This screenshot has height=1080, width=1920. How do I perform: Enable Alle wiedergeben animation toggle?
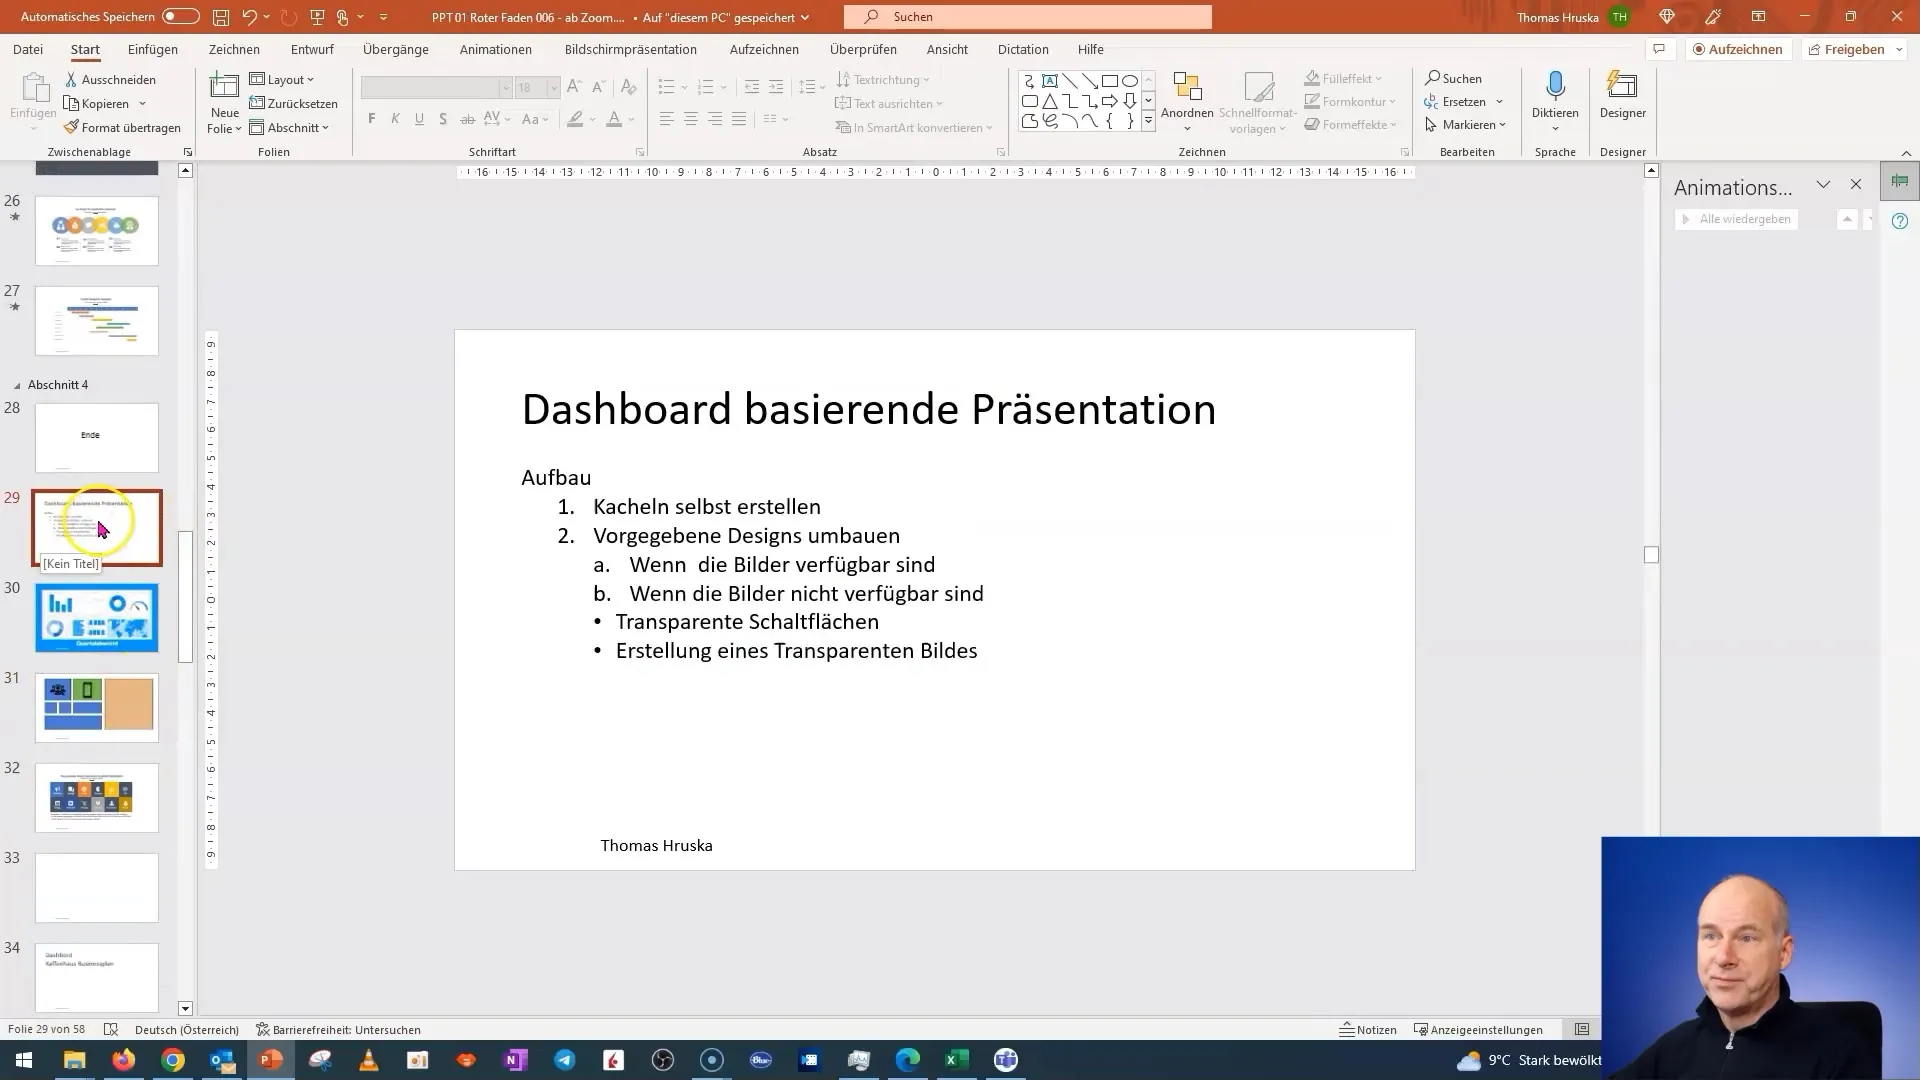pos(1737,218)
